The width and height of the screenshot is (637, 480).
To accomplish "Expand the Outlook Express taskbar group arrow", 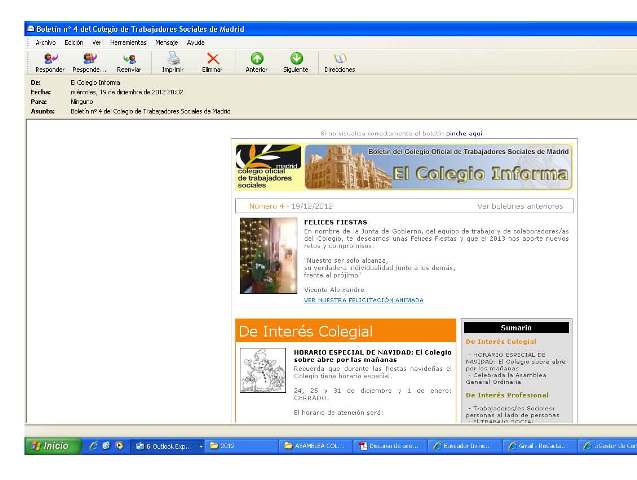I will point(201,446).
